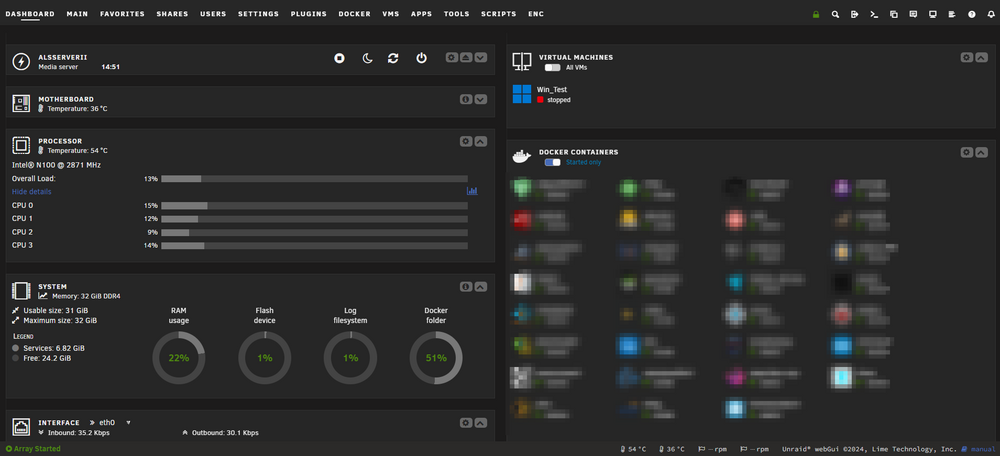Click the Overall Load progress bar
1000x456 pixels.
(314, 179)
